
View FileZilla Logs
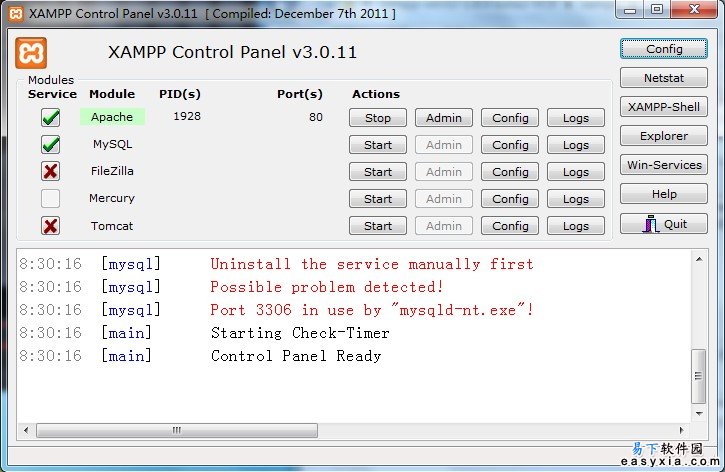click(576, 172)
